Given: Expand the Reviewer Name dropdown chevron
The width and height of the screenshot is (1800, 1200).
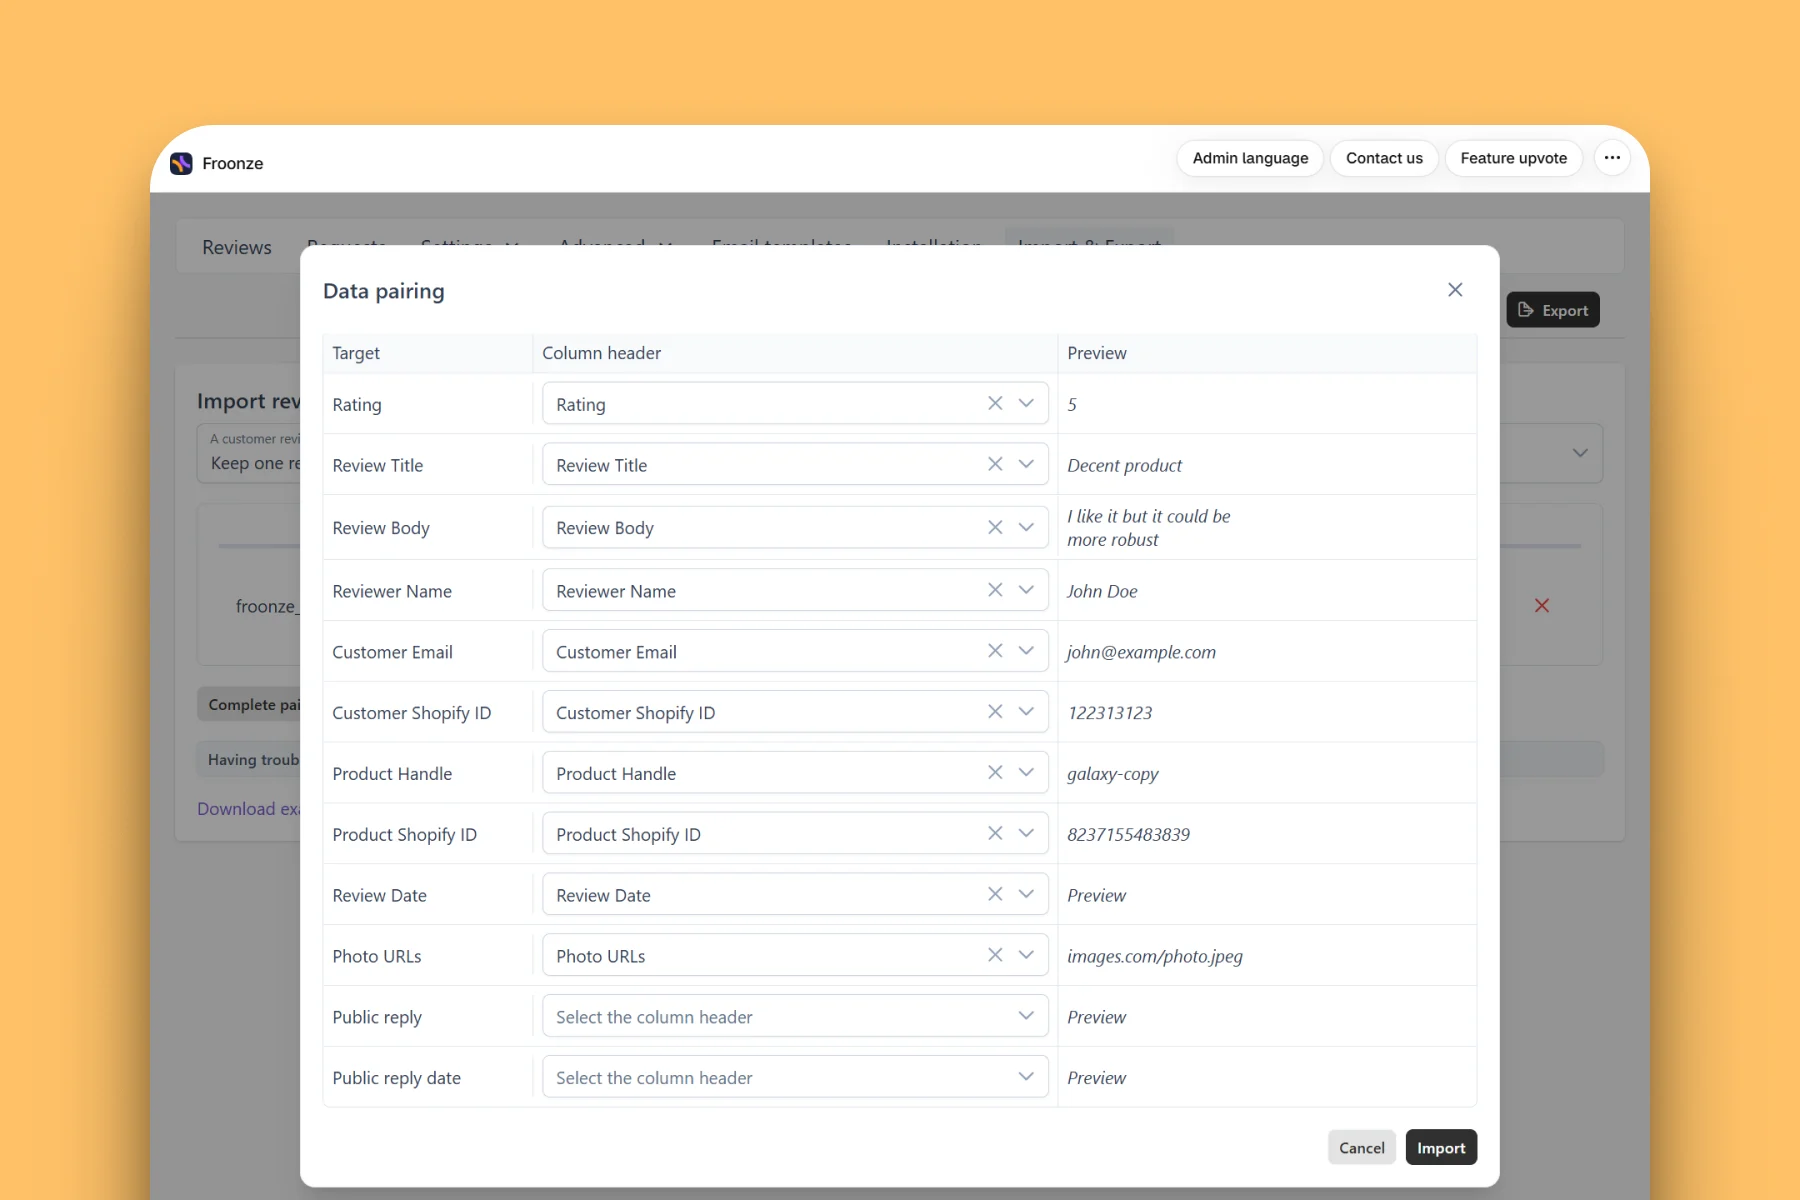Looking at the screenshot, I should [1026, 590].
